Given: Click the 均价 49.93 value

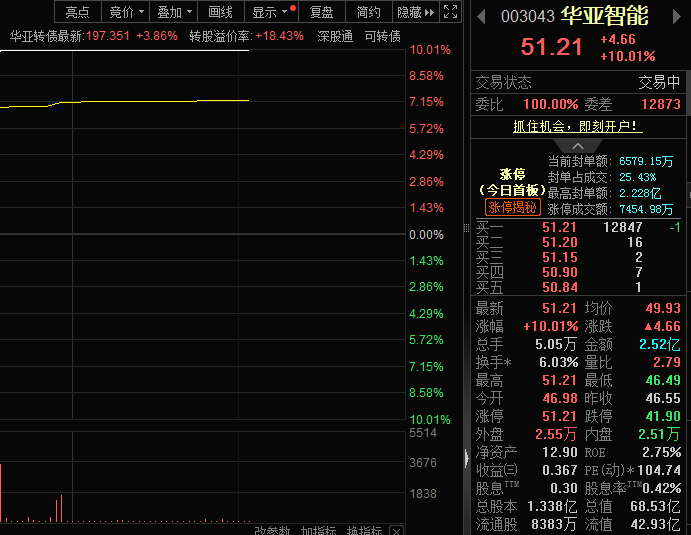Looking at the screenshot, I should click(663, 308).
